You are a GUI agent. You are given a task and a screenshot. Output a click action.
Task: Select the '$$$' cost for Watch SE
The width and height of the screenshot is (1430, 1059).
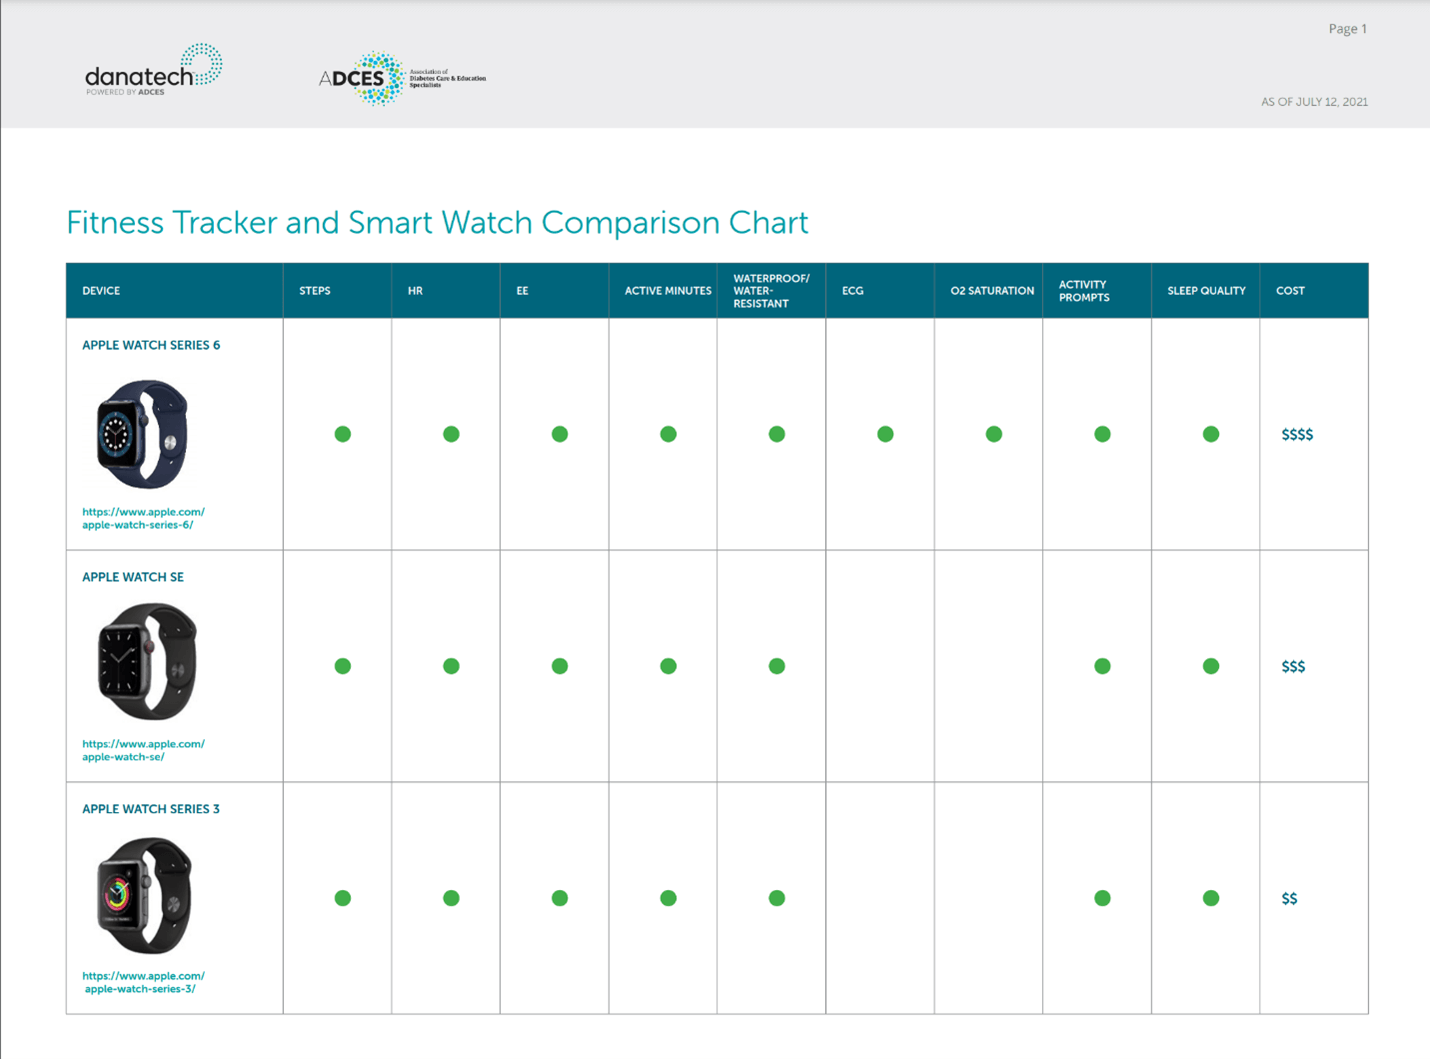[x=1293, y=666]
